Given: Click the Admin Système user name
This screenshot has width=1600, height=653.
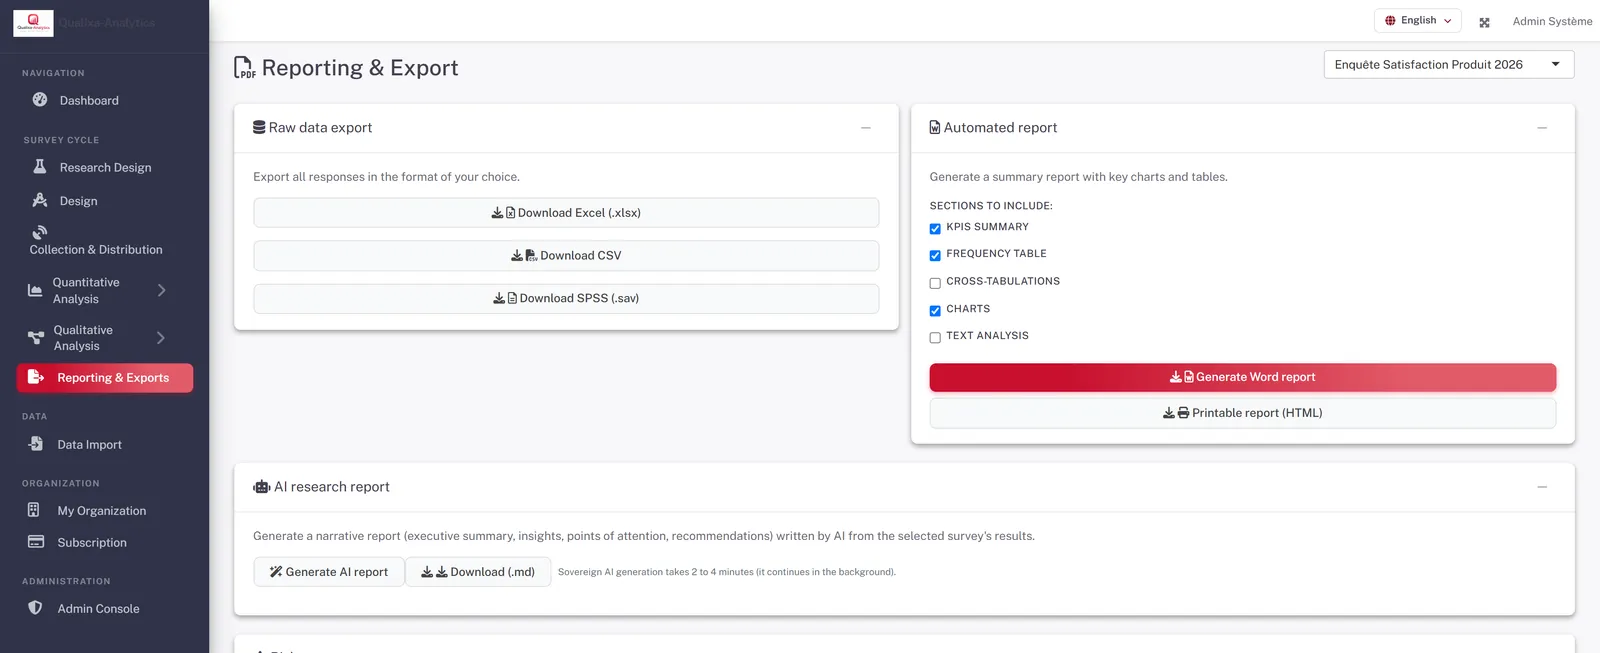Looking at the screenshot, I should (1552, 21).
